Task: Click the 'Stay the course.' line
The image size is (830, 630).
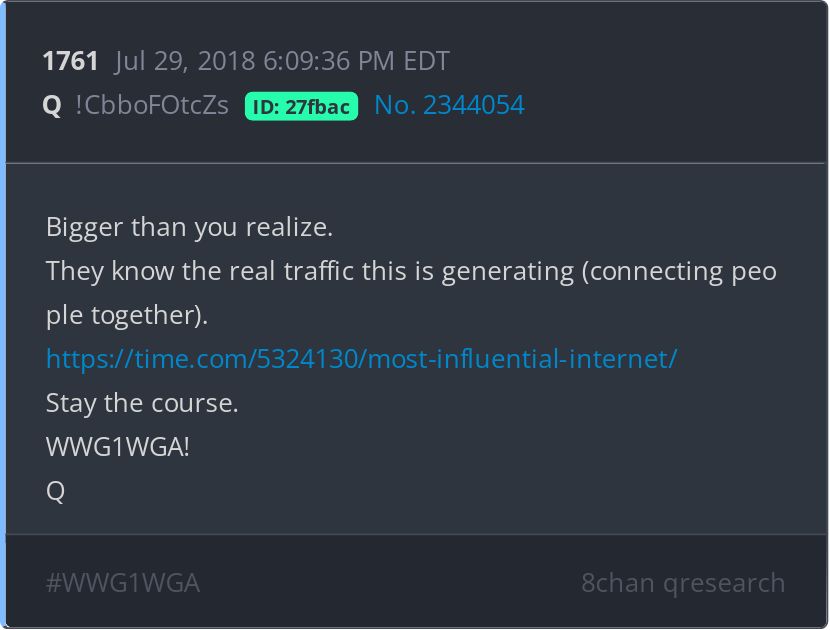Action: click(142, 403)
